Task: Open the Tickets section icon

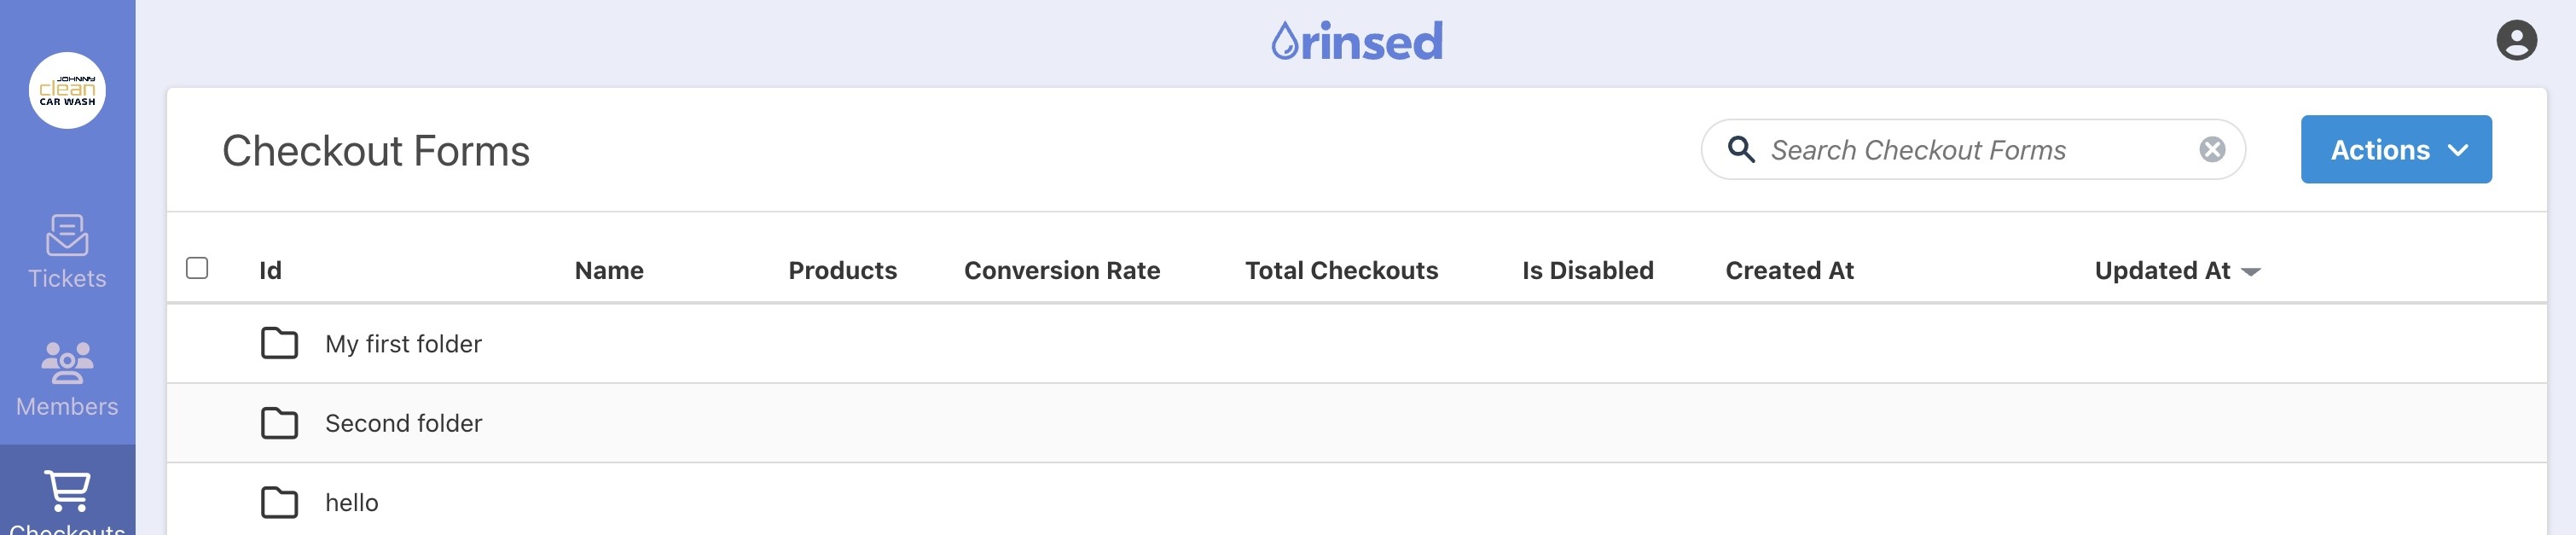Action: tap(67, 236)
